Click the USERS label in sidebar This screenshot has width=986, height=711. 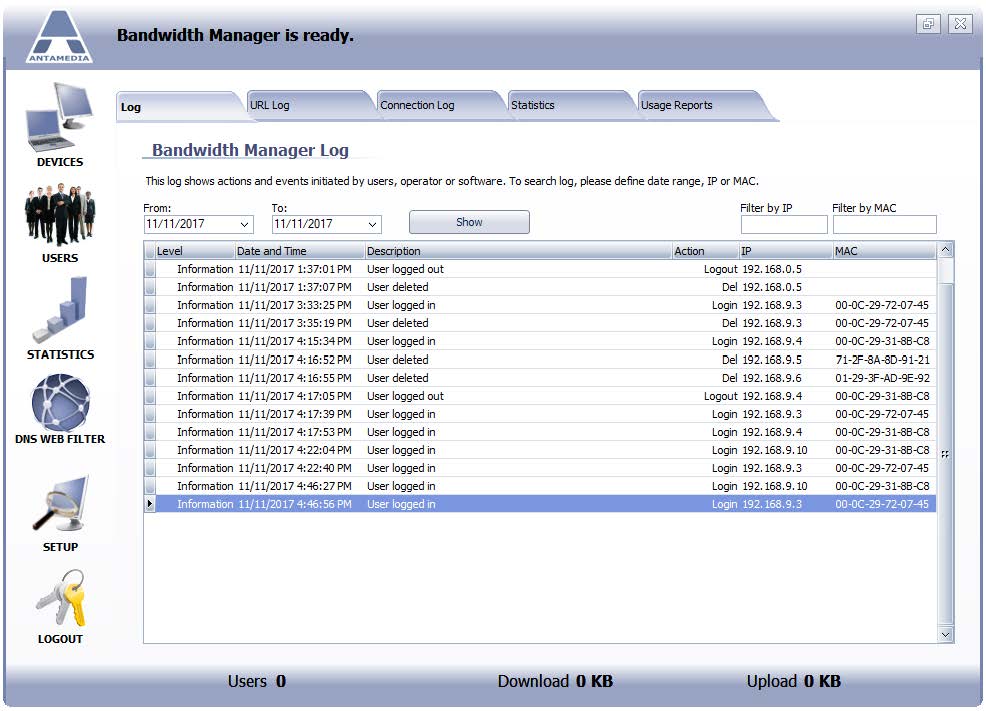point(60,258)
